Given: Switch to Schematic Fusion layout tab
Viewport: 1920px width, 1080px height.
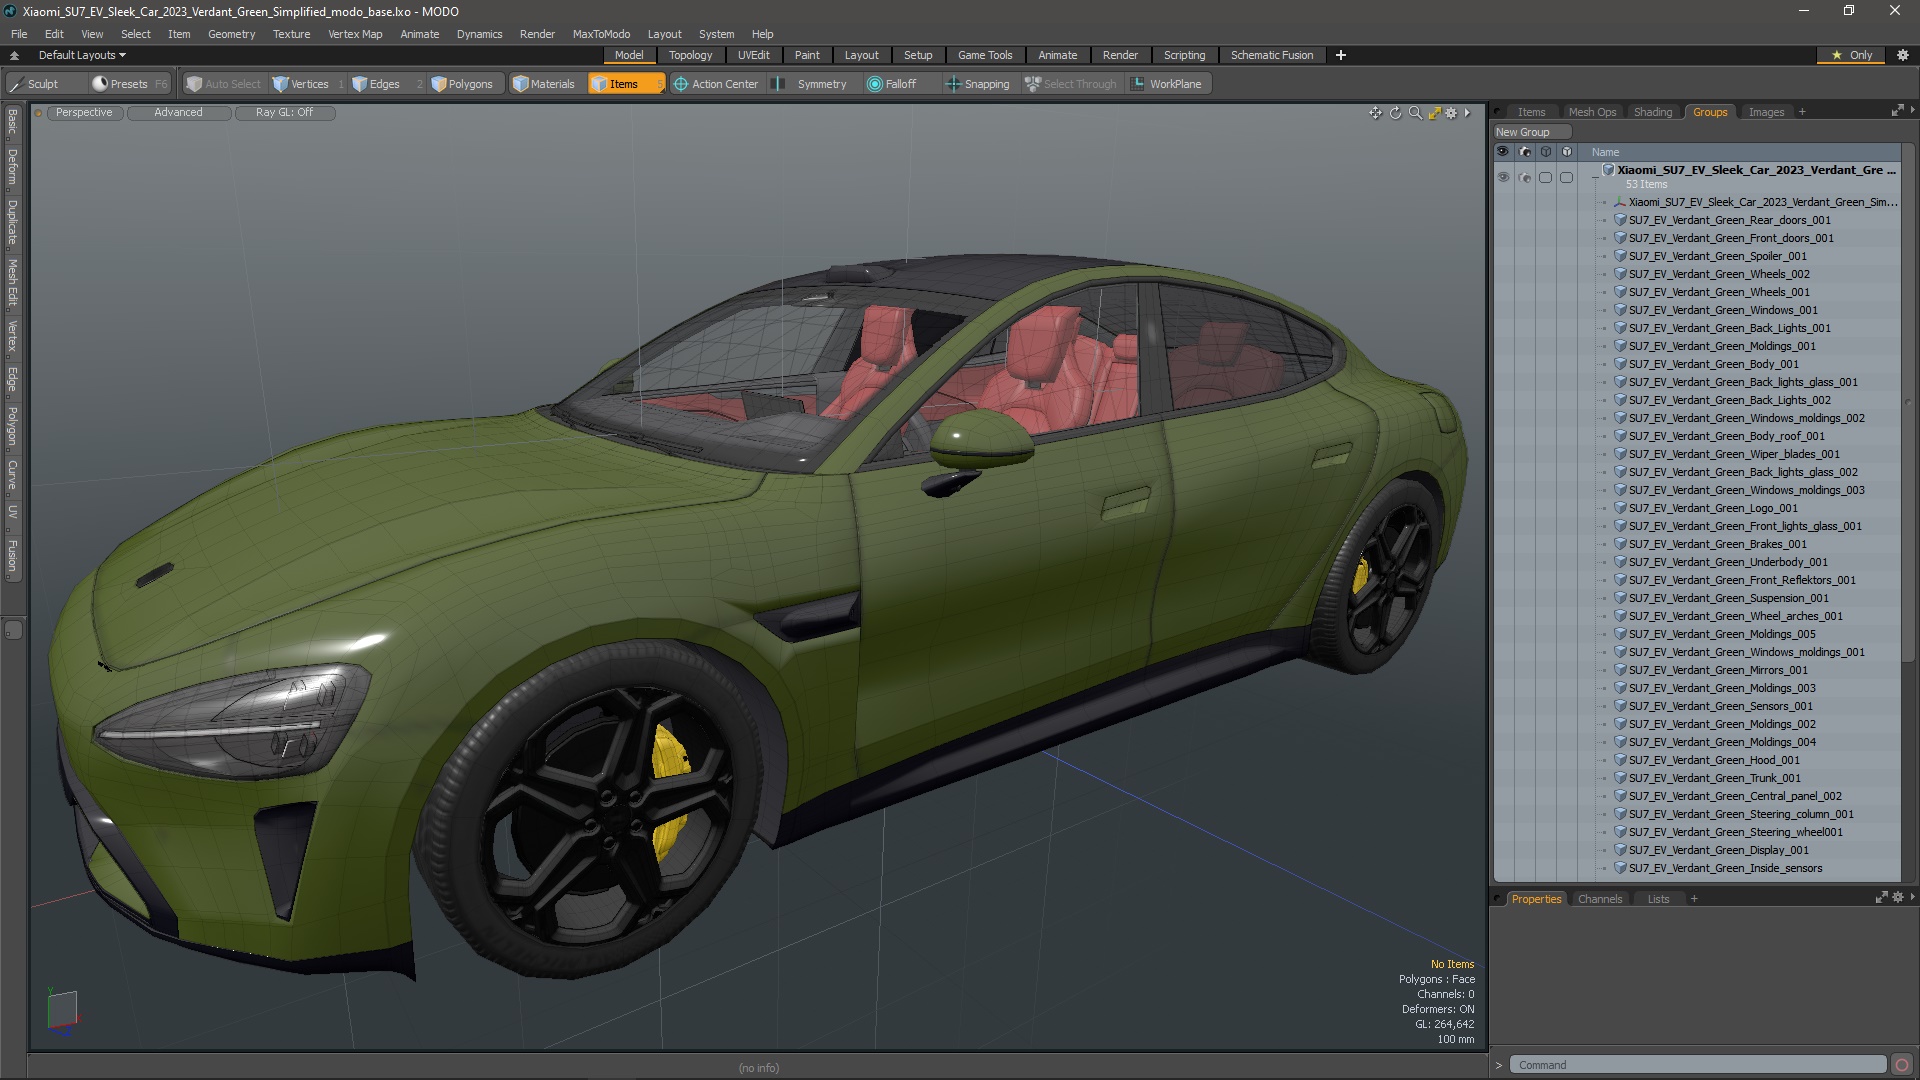Looking at the screenshot, I should [1272, 55].
